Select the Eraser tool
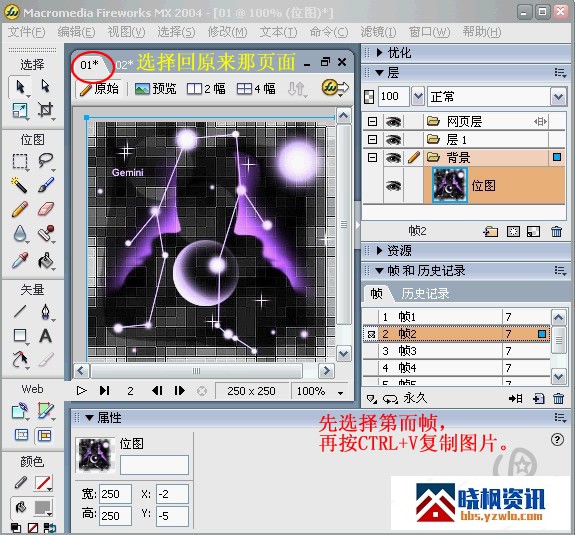Screen dimensions: 575x535 coord(45,209)
